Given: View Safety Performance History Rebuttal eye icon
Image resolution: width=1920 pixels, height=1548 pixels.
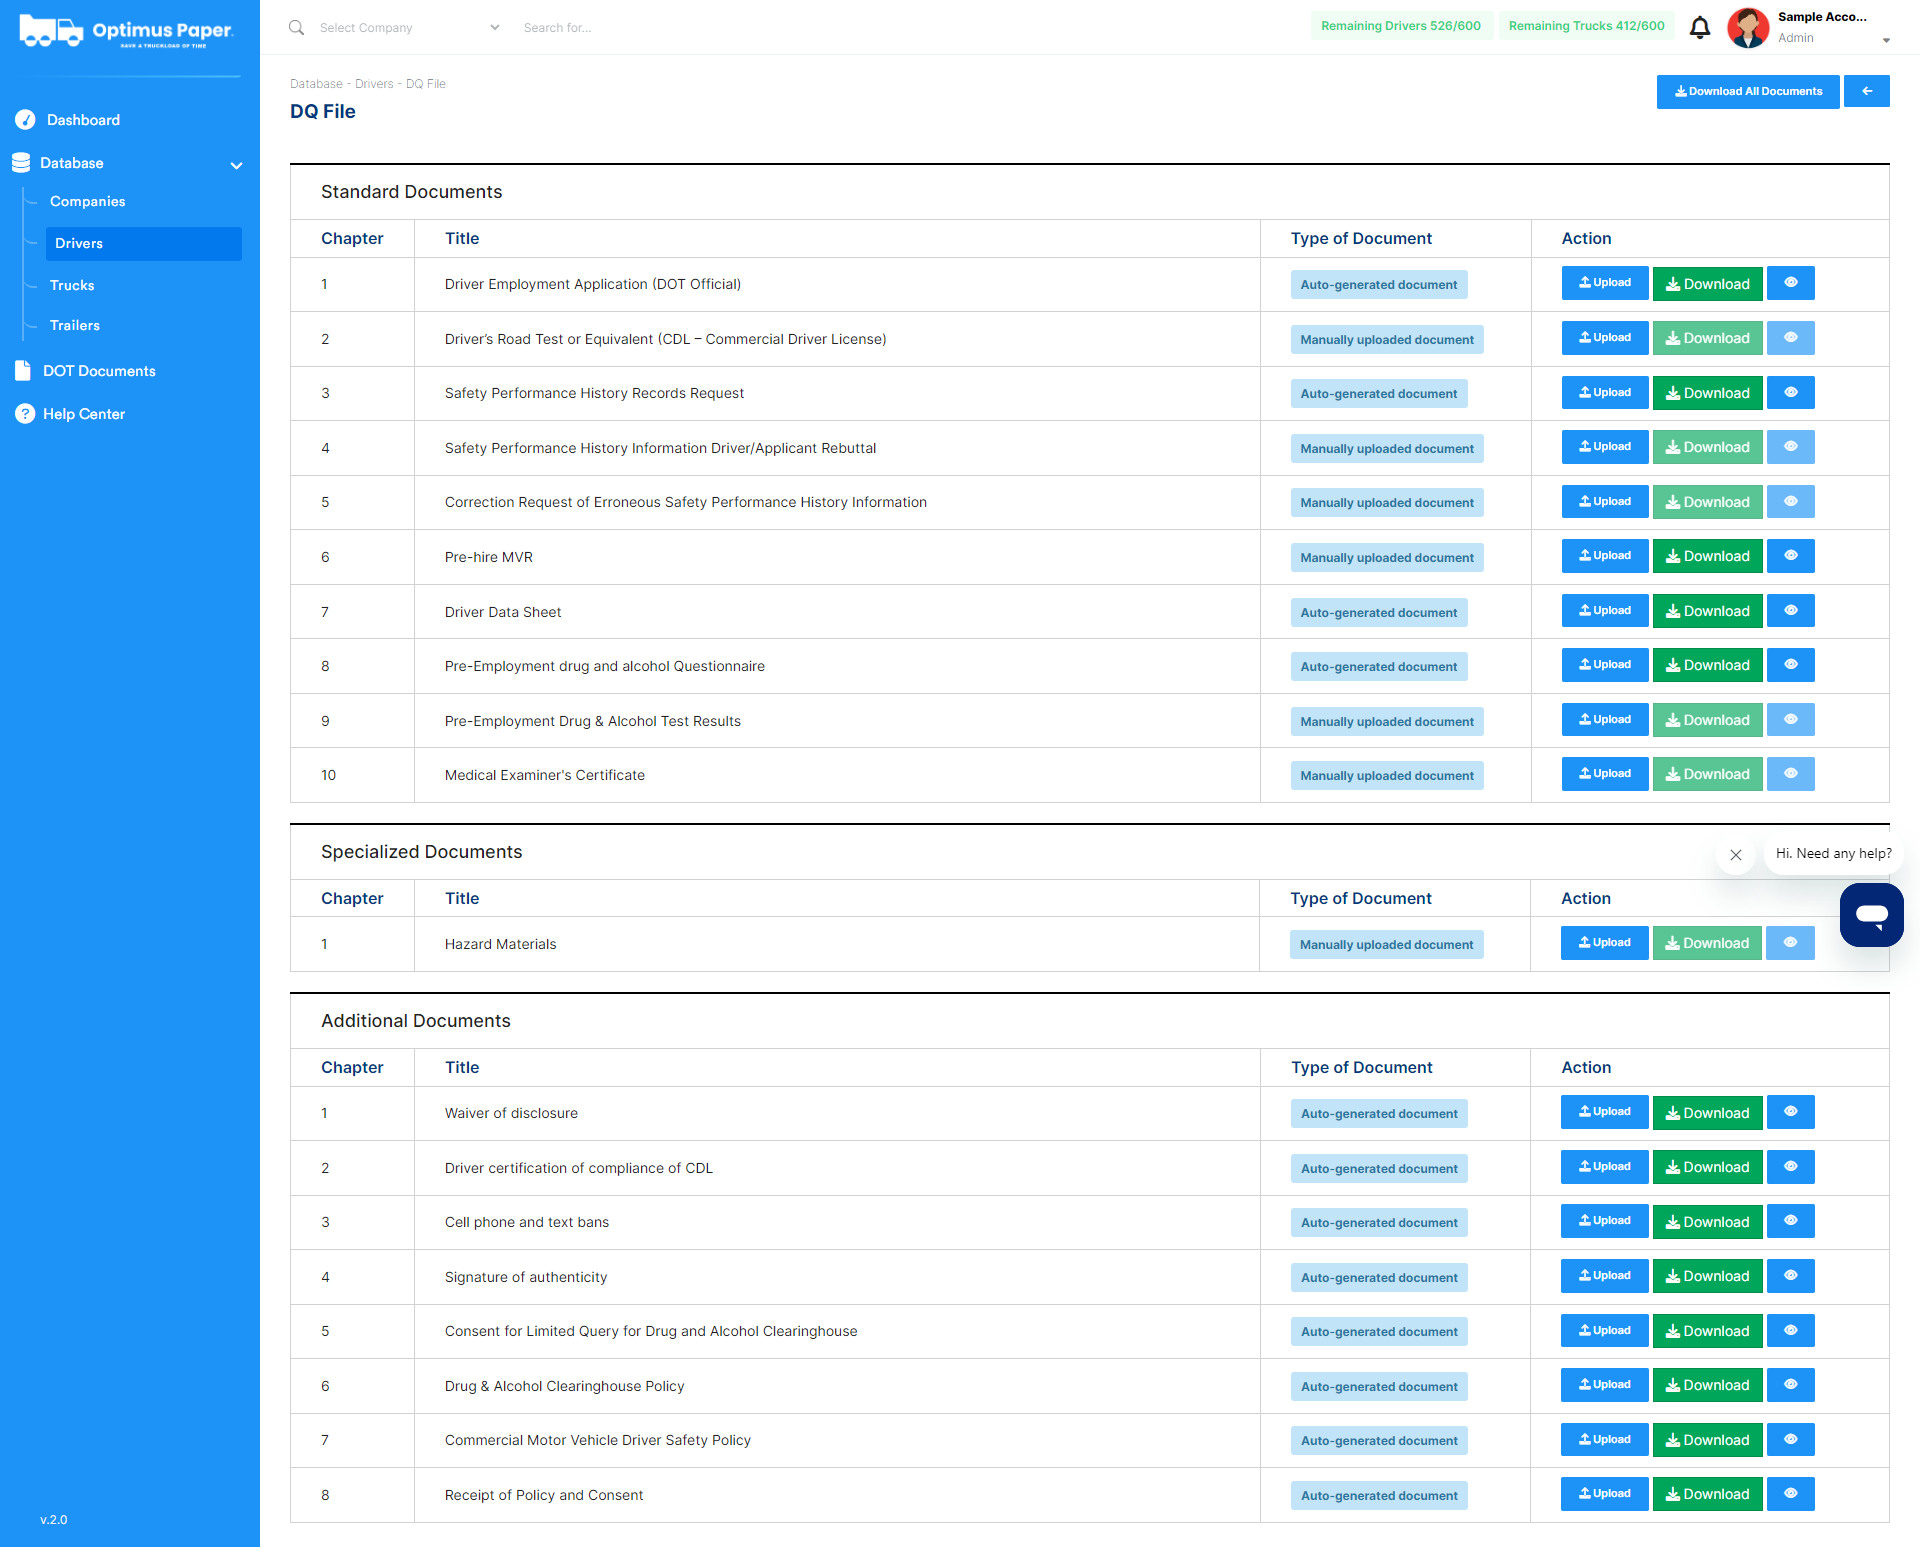Looking at the screenshot, I should [x=1790, y=447].
